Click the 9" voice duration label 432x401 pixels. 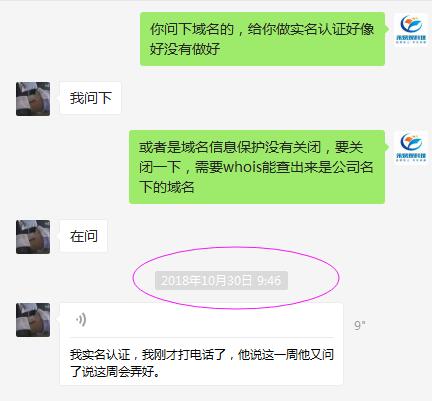coord(360,325)
